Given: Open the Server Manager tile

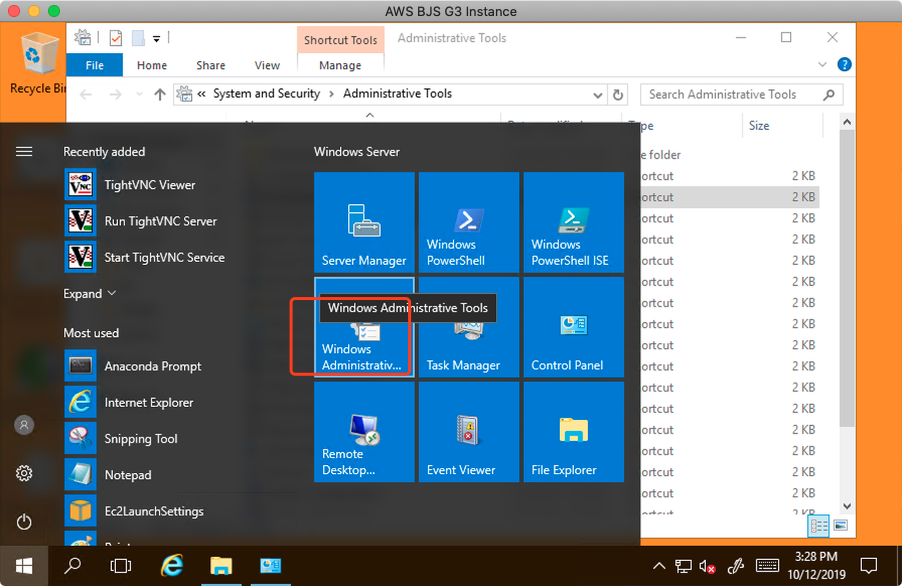Looking at the screenshot, I should click(x=364, y=222).
